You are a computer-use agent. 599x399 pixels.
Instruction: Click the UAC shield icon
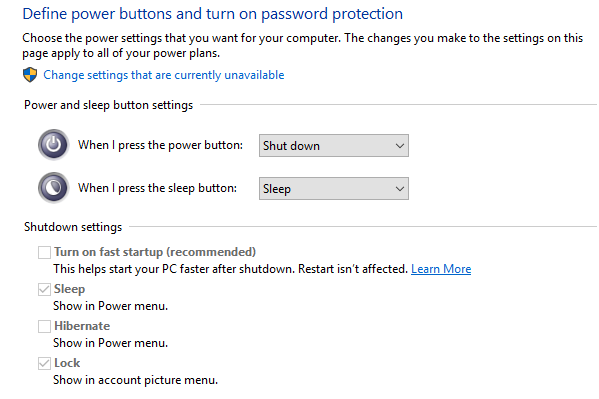[x=30, y=75]
